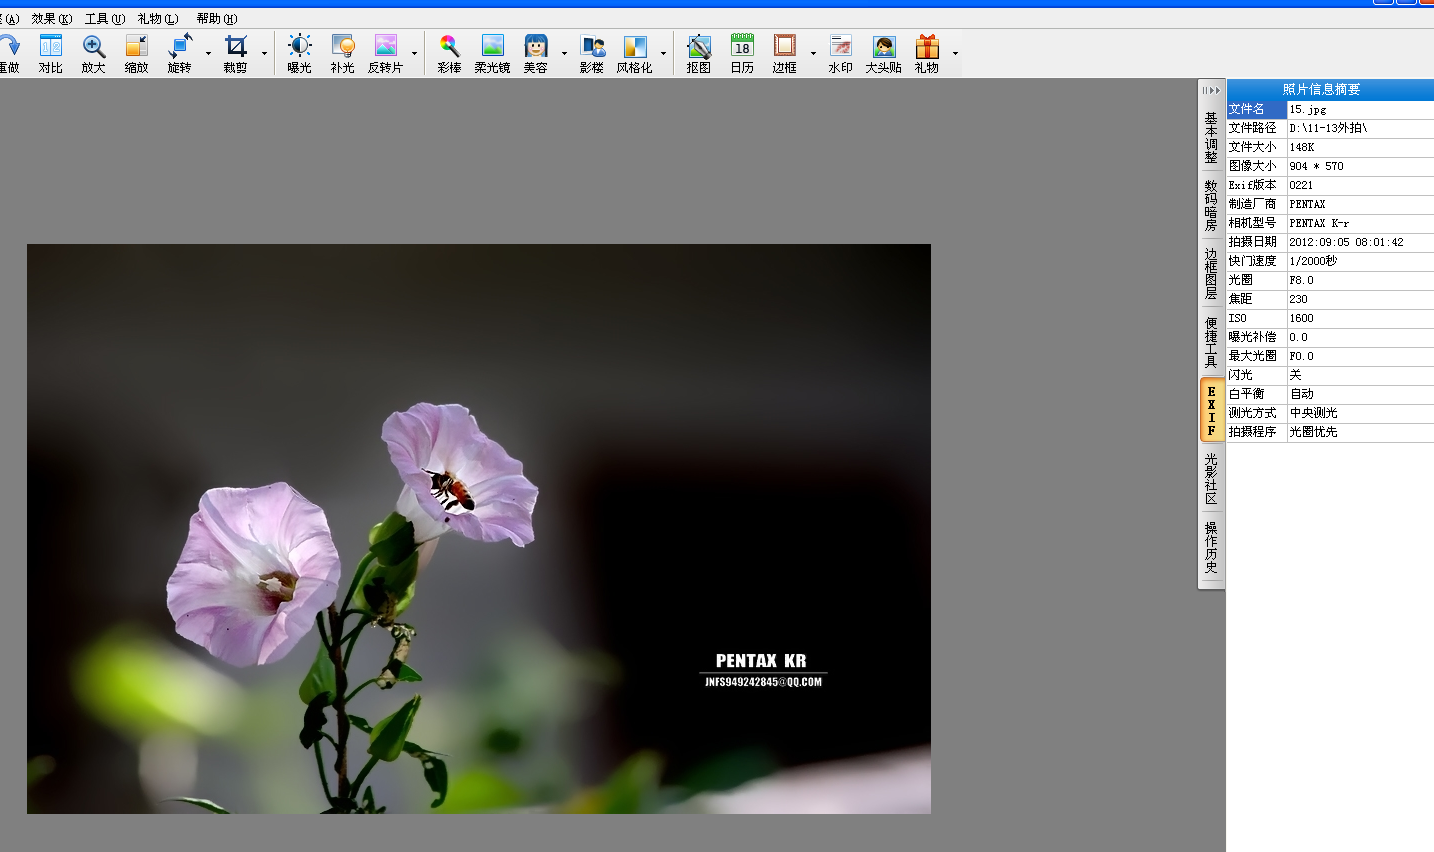Open the 美容 (Beautify) tool

(537, 52)
